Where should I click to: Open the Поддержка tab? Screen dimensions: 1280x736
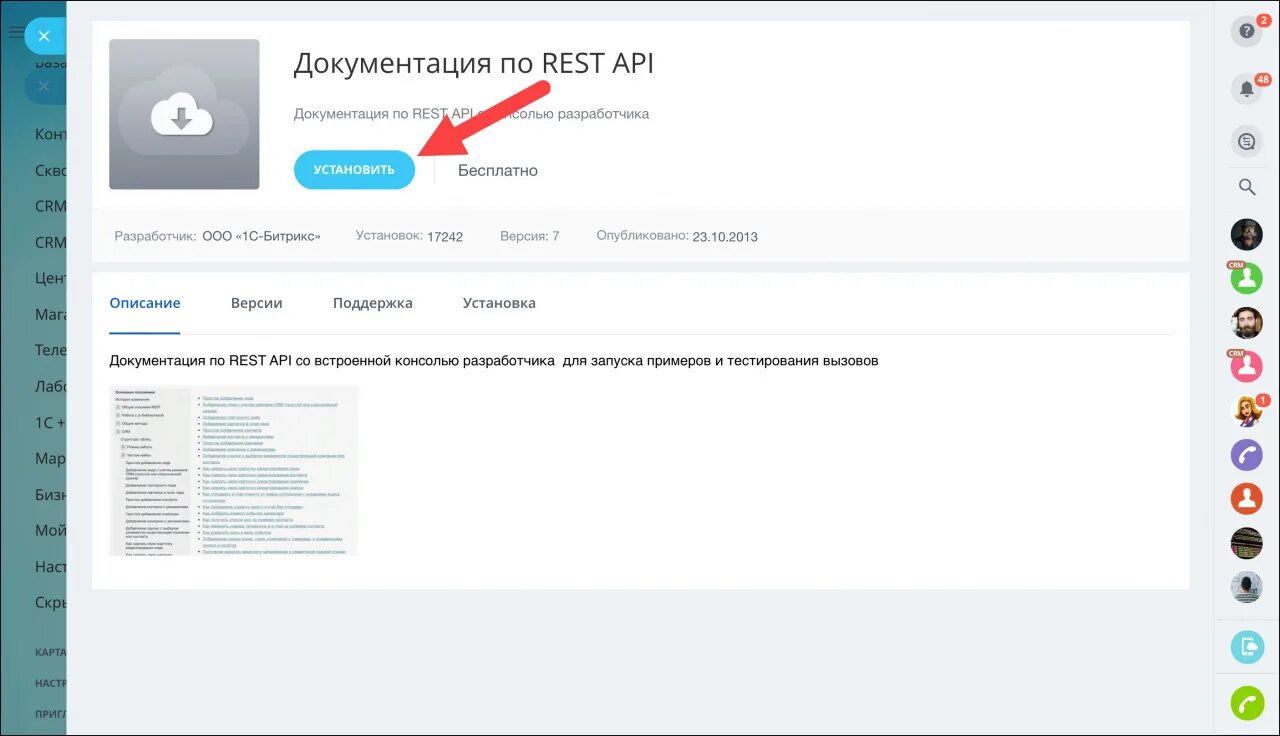pos(373,303)
